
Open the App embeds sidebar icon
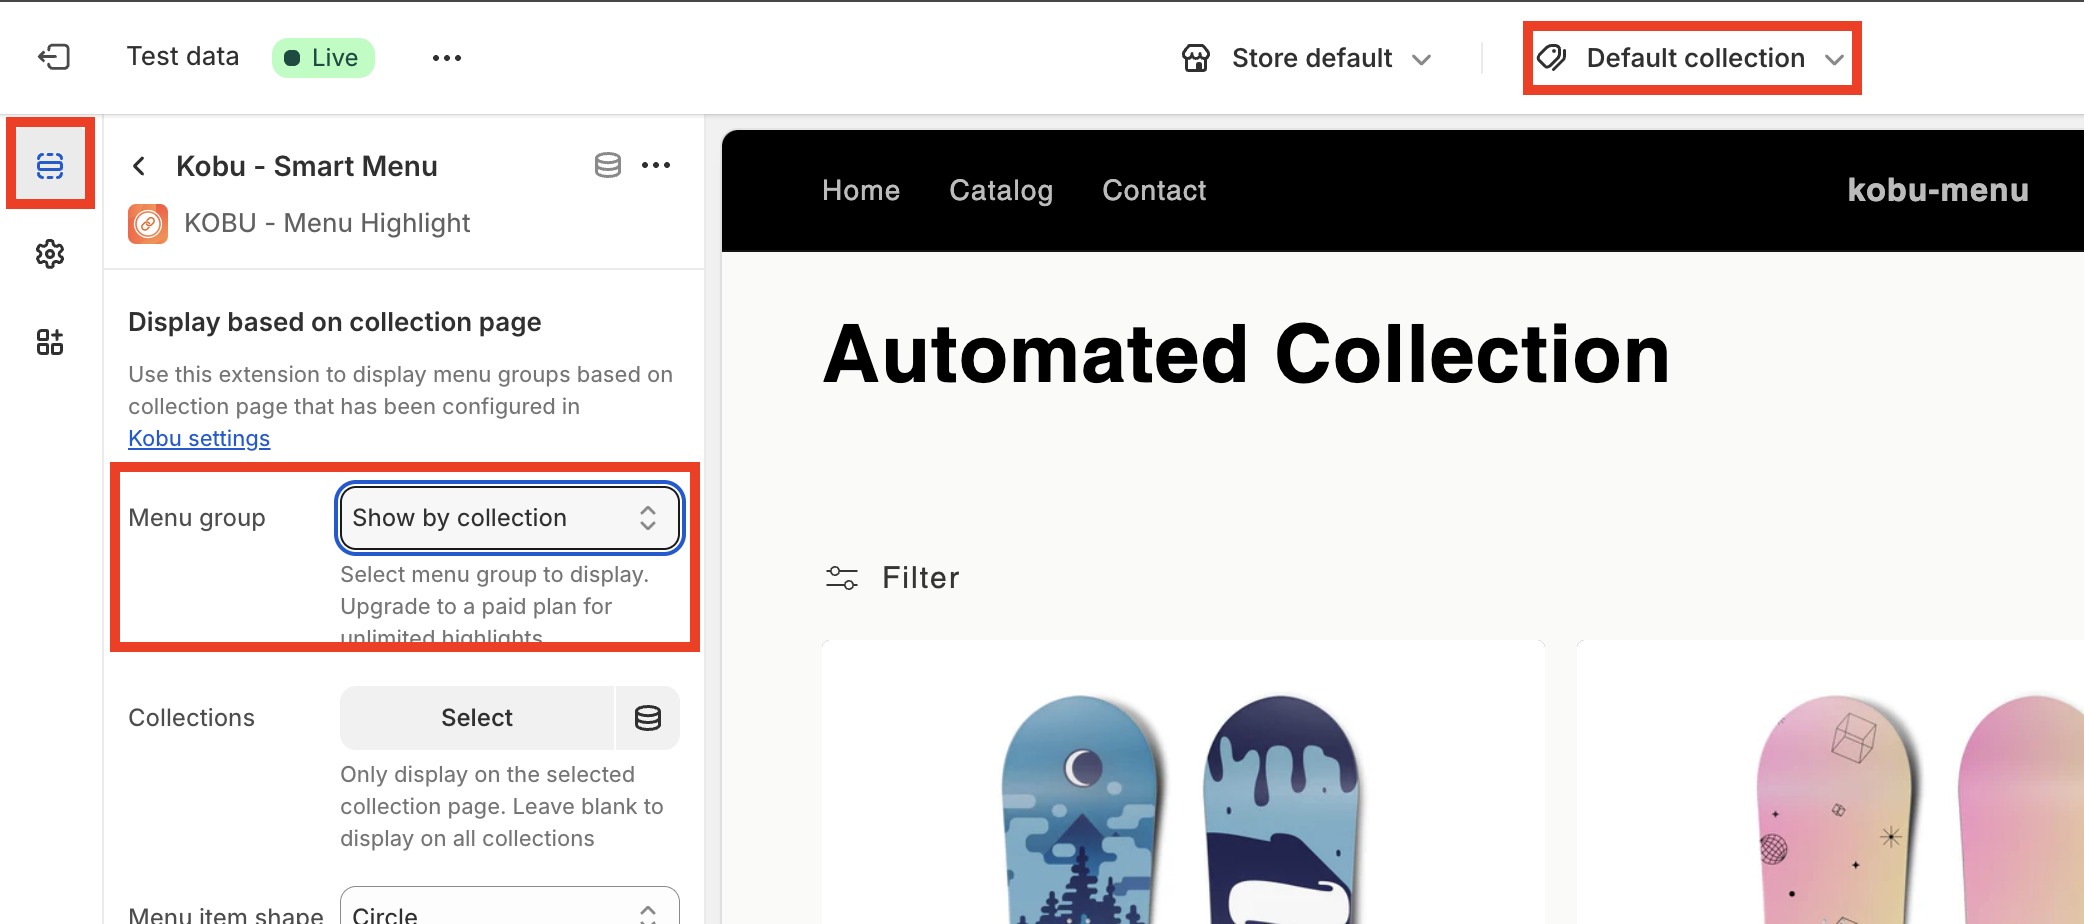pyautogui.click(x=50, y=342)
